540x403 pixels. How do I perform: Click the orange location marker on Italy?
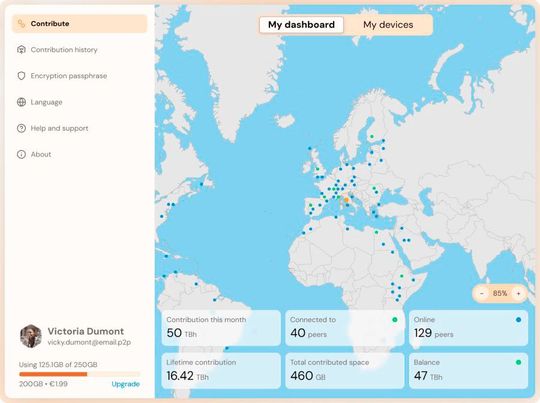click(346, 200)
